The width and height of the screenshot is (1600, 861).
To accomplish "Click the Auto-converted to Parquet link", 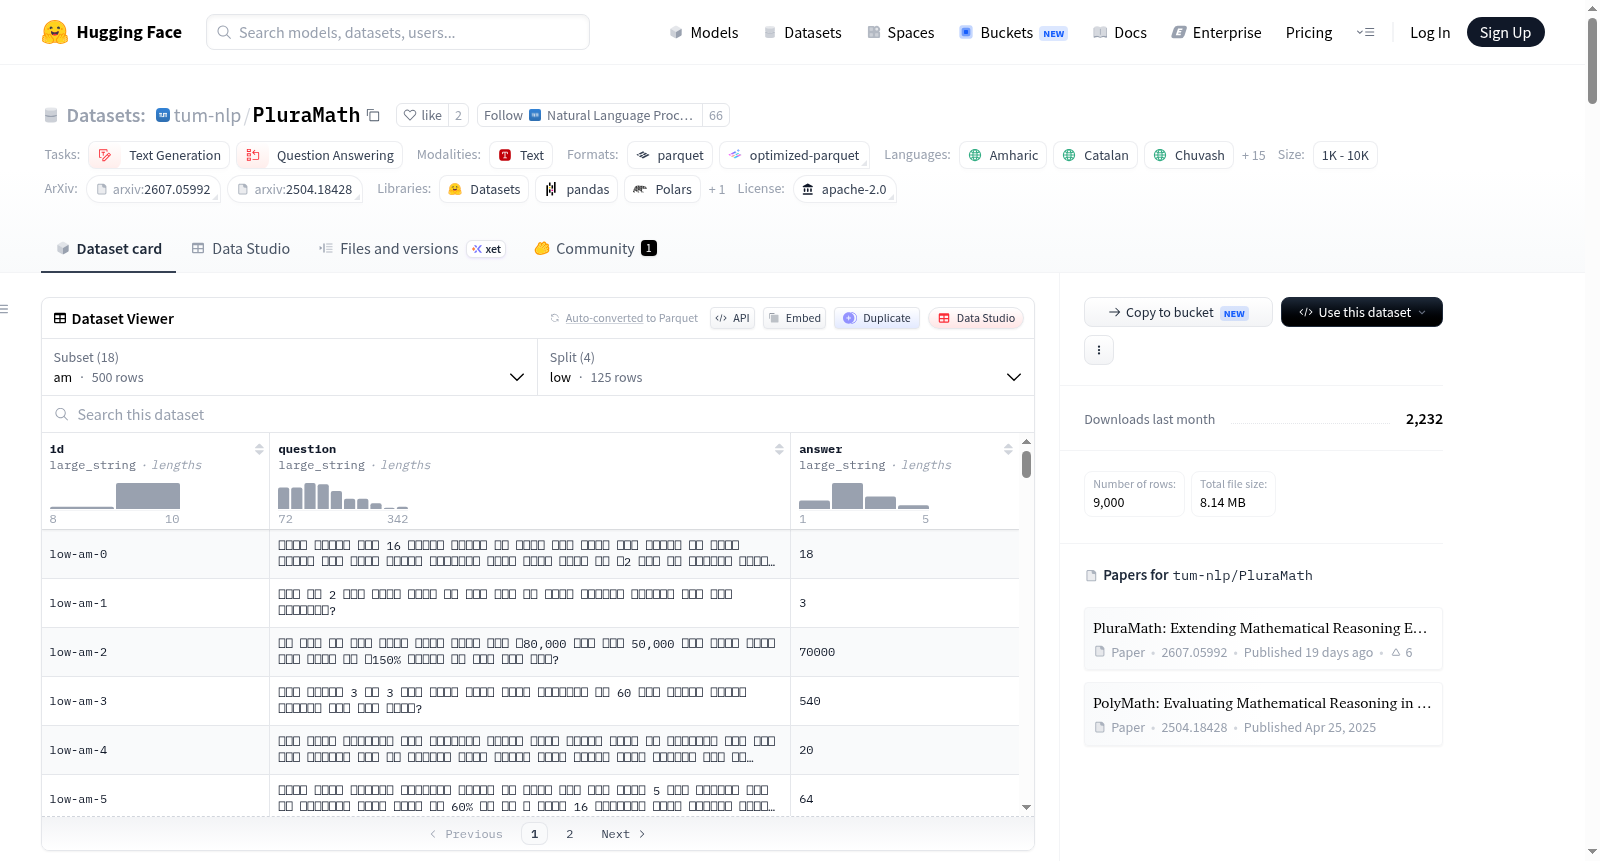I will coord(631,318).
